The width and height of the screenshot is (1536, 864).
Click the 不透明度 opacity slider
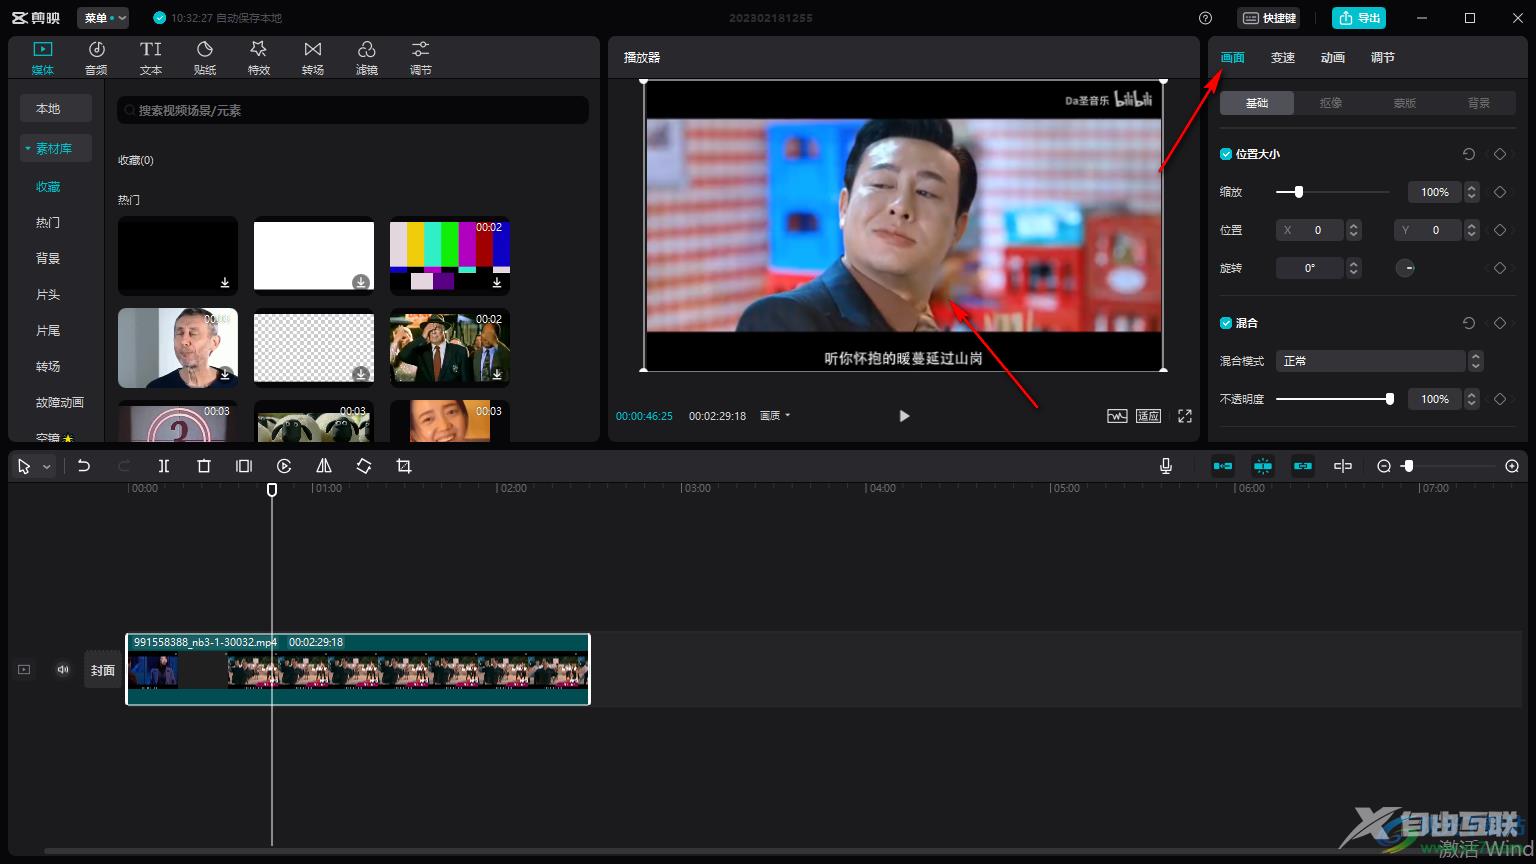(1333, 399)
